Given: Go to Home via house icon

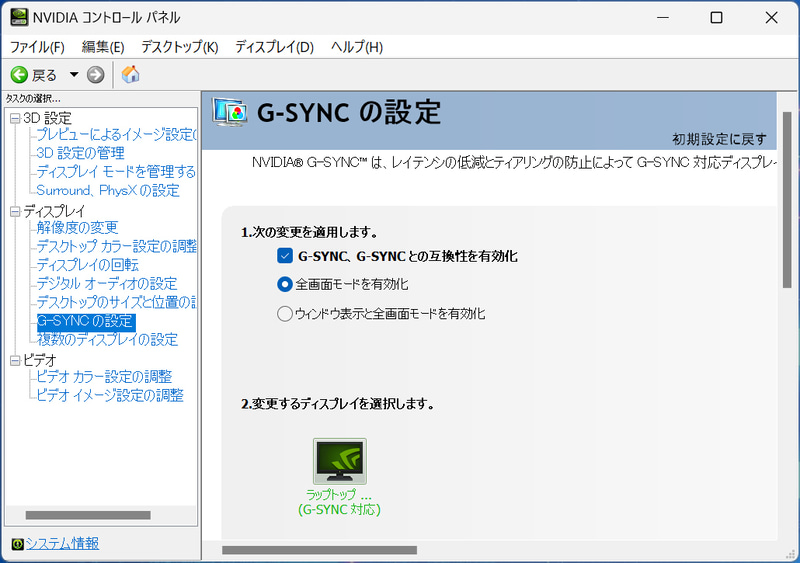Looking at the screenshot, I should [131, 75].
